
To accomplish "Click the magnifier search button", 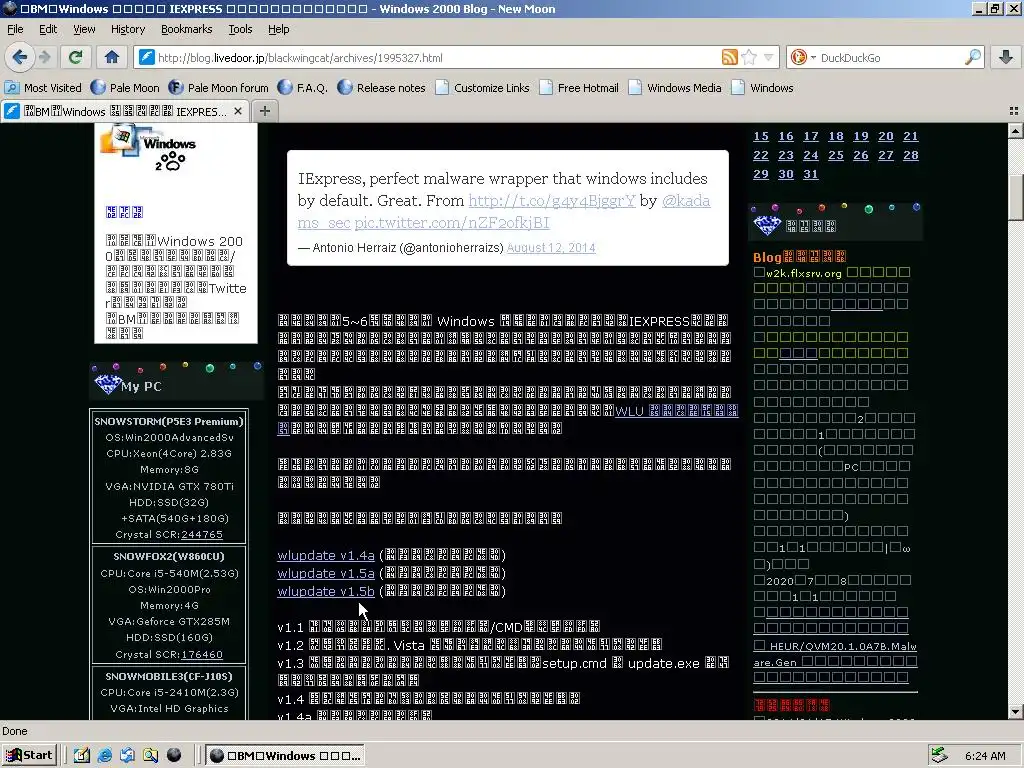I will 972,57.
